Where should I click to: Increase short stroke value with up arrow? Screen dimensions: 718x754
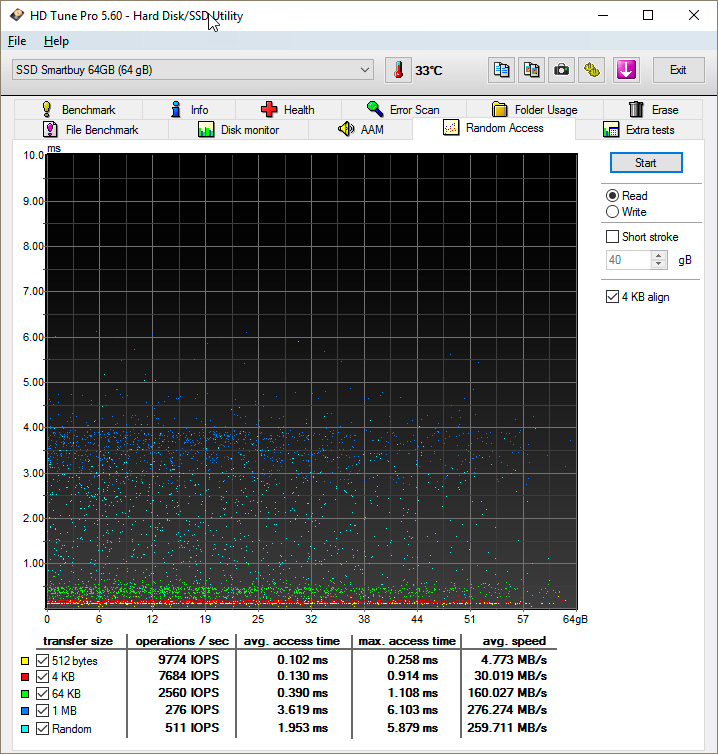(659, 255)
